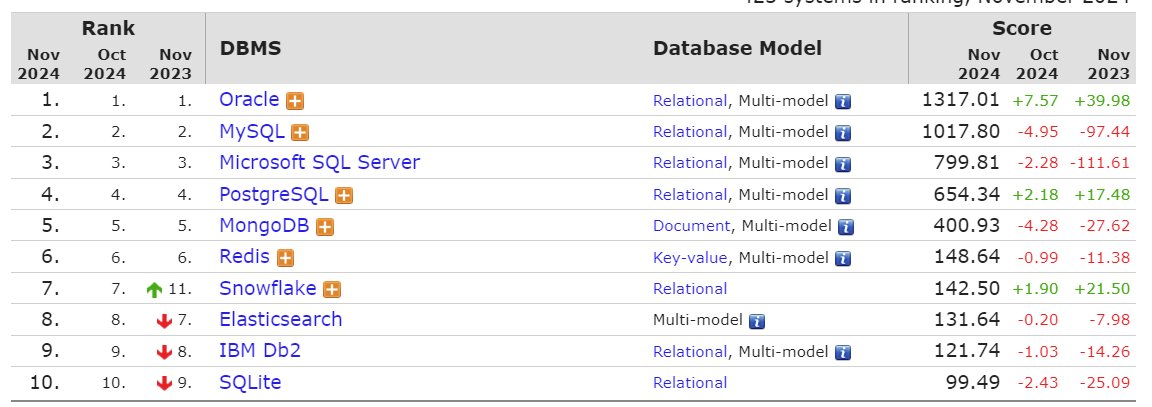Select Microsoft SQL Server score 799.81

967,162
